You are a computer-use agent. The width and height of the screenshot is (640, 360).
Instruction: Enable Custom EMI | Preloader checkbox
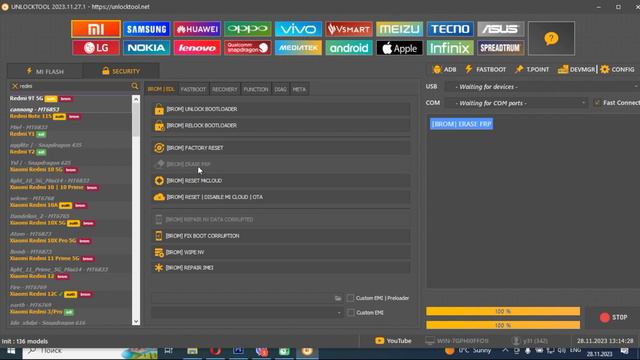pyautogui.click(x=350, y=298)
